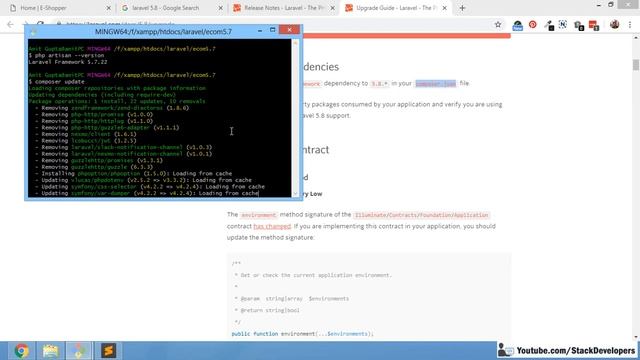The image size is (640, 360).
Task: Click the blue extension icon left of Pinterest
Action: pos(518,25)
